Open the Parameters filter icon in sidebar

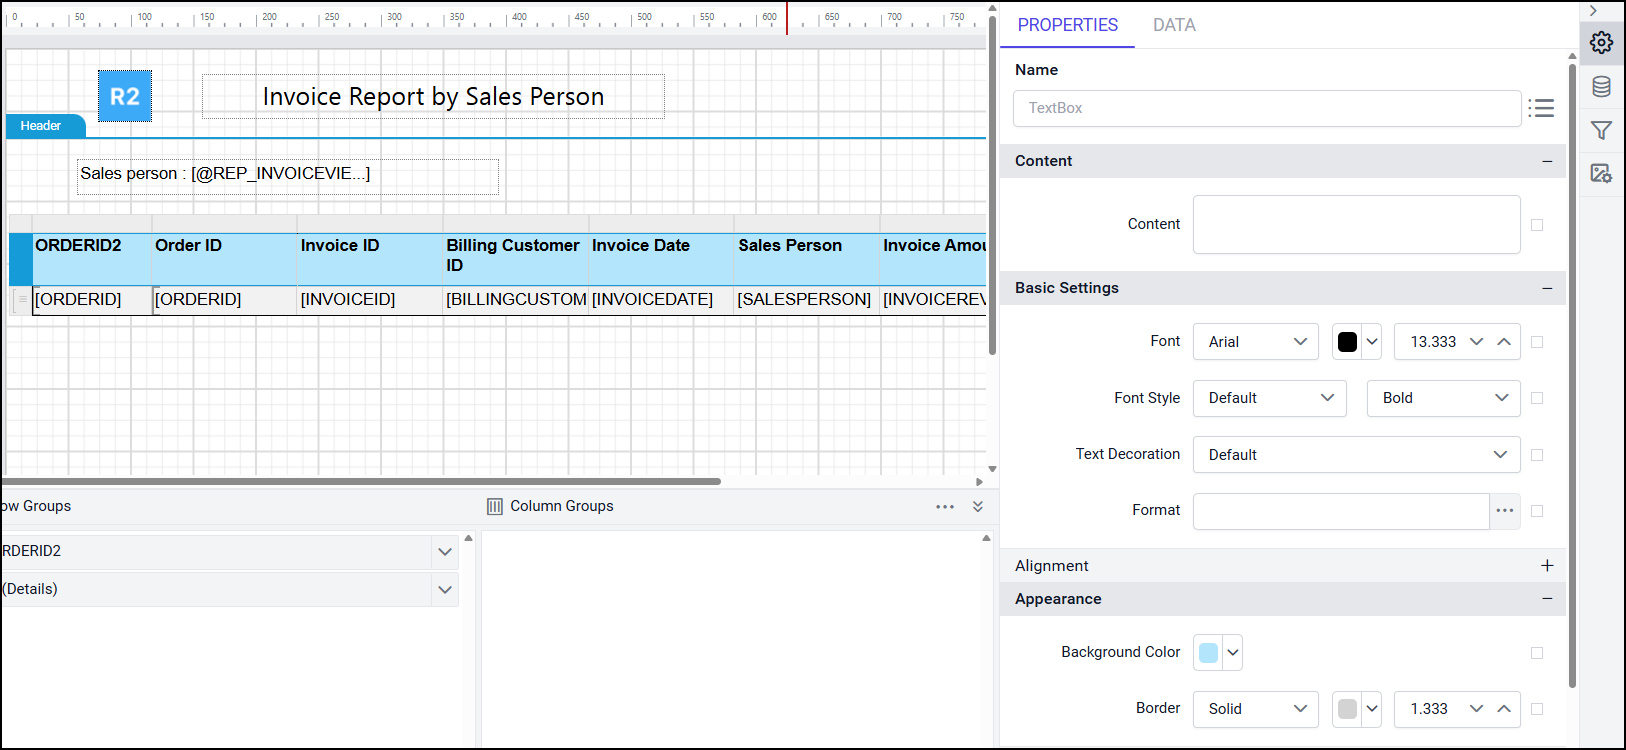click(x=1601, y=130)
